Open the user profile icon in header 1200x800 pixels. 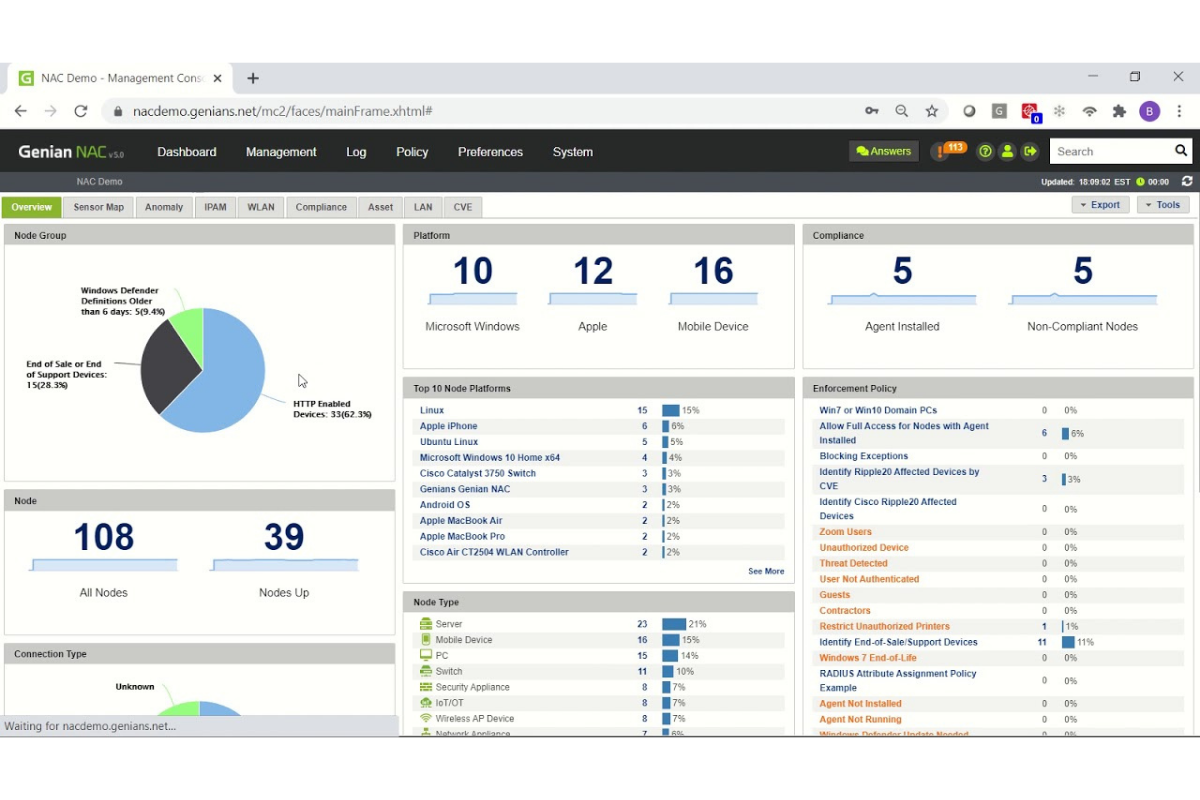(x=1007, y=152)
